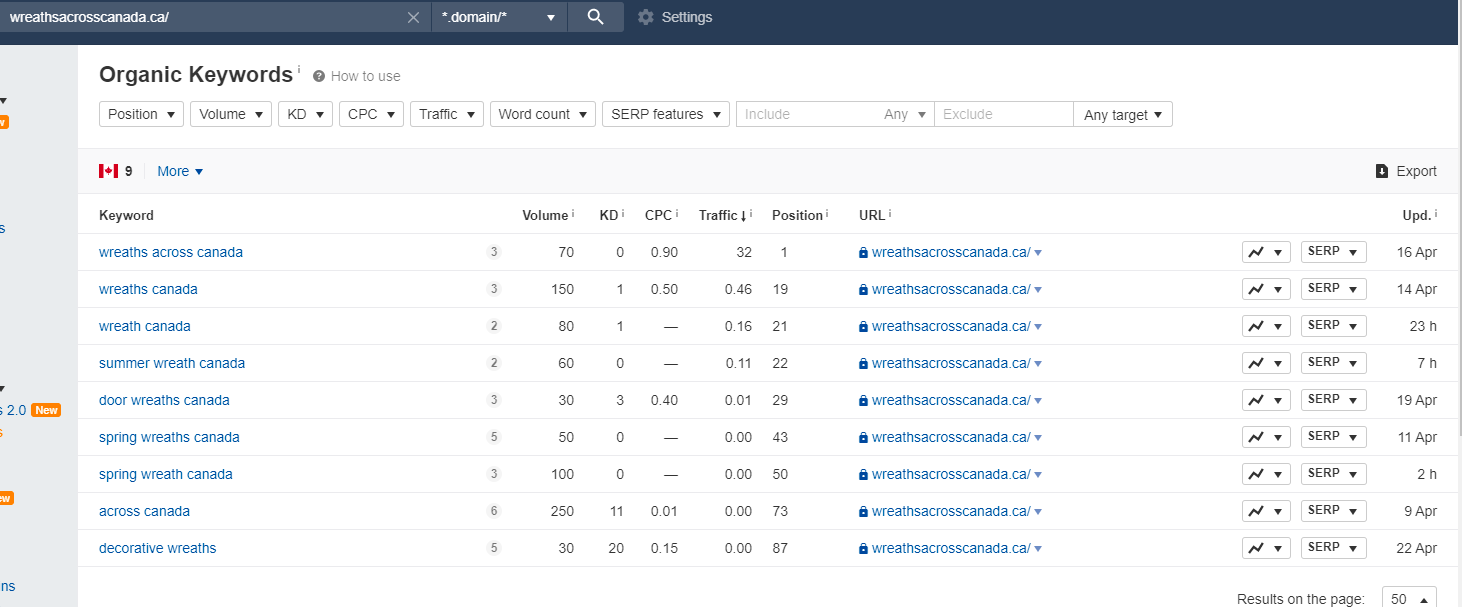Open the Volume filter dropdown
Viewport: 1462px width, 607px height.
click(x=231, y=114)
